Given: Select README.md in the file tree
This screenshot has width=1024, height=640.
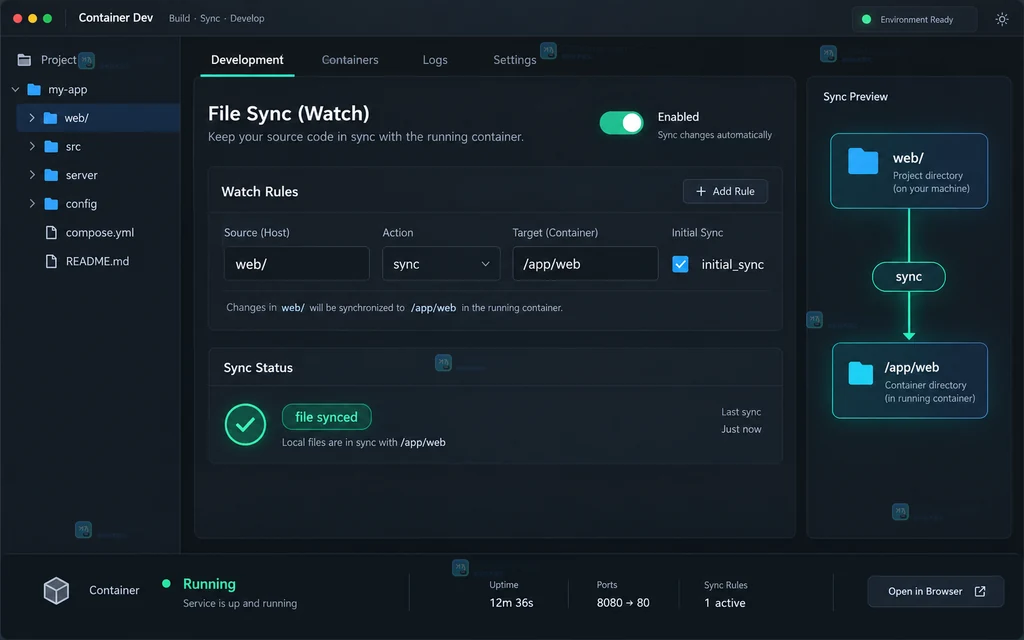Looking at the screenshot, I should [97, 261].
